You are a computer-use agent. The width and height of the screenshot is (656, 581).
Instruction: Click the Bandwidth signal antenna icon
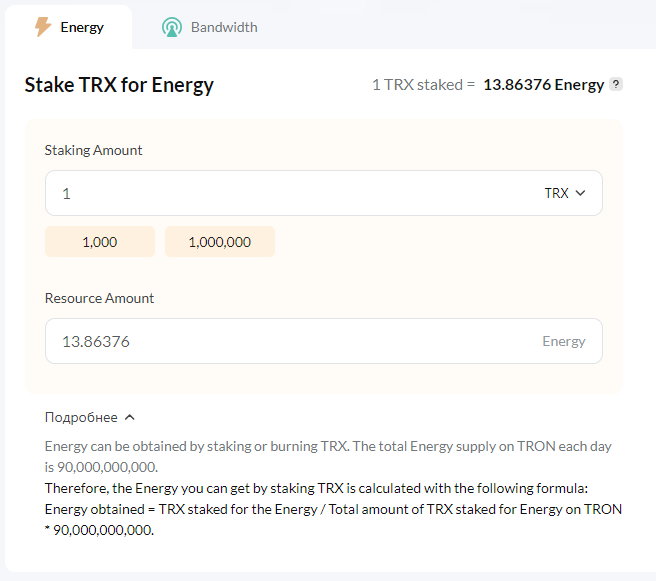click(x=172, y=27)
